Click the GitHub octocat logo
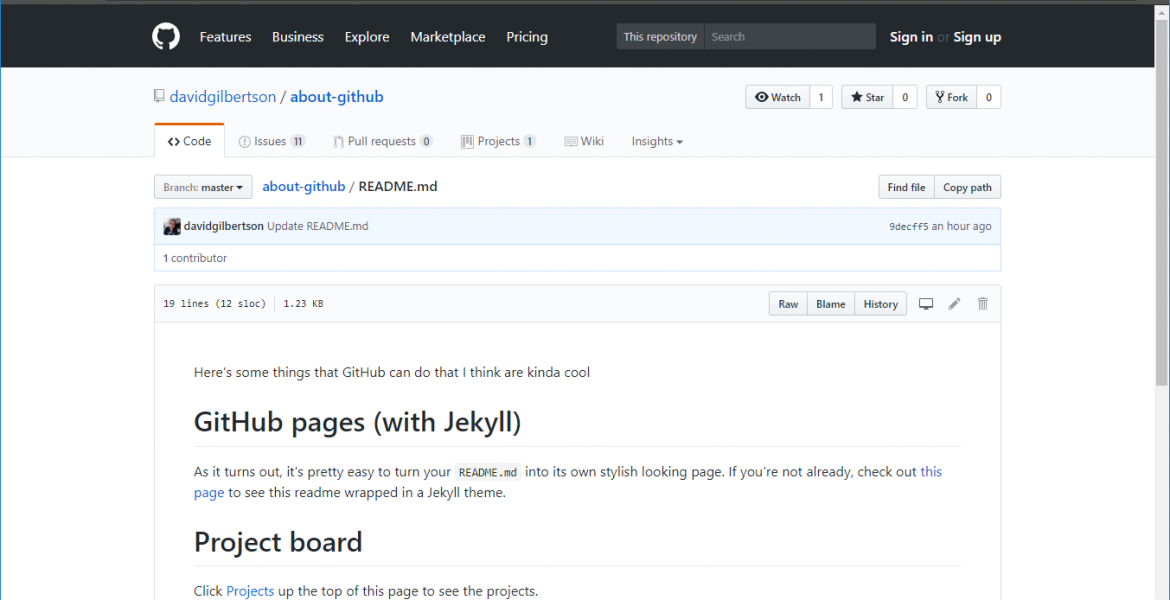The height and width of the screenshot is (600, 1170). [166, 37]
